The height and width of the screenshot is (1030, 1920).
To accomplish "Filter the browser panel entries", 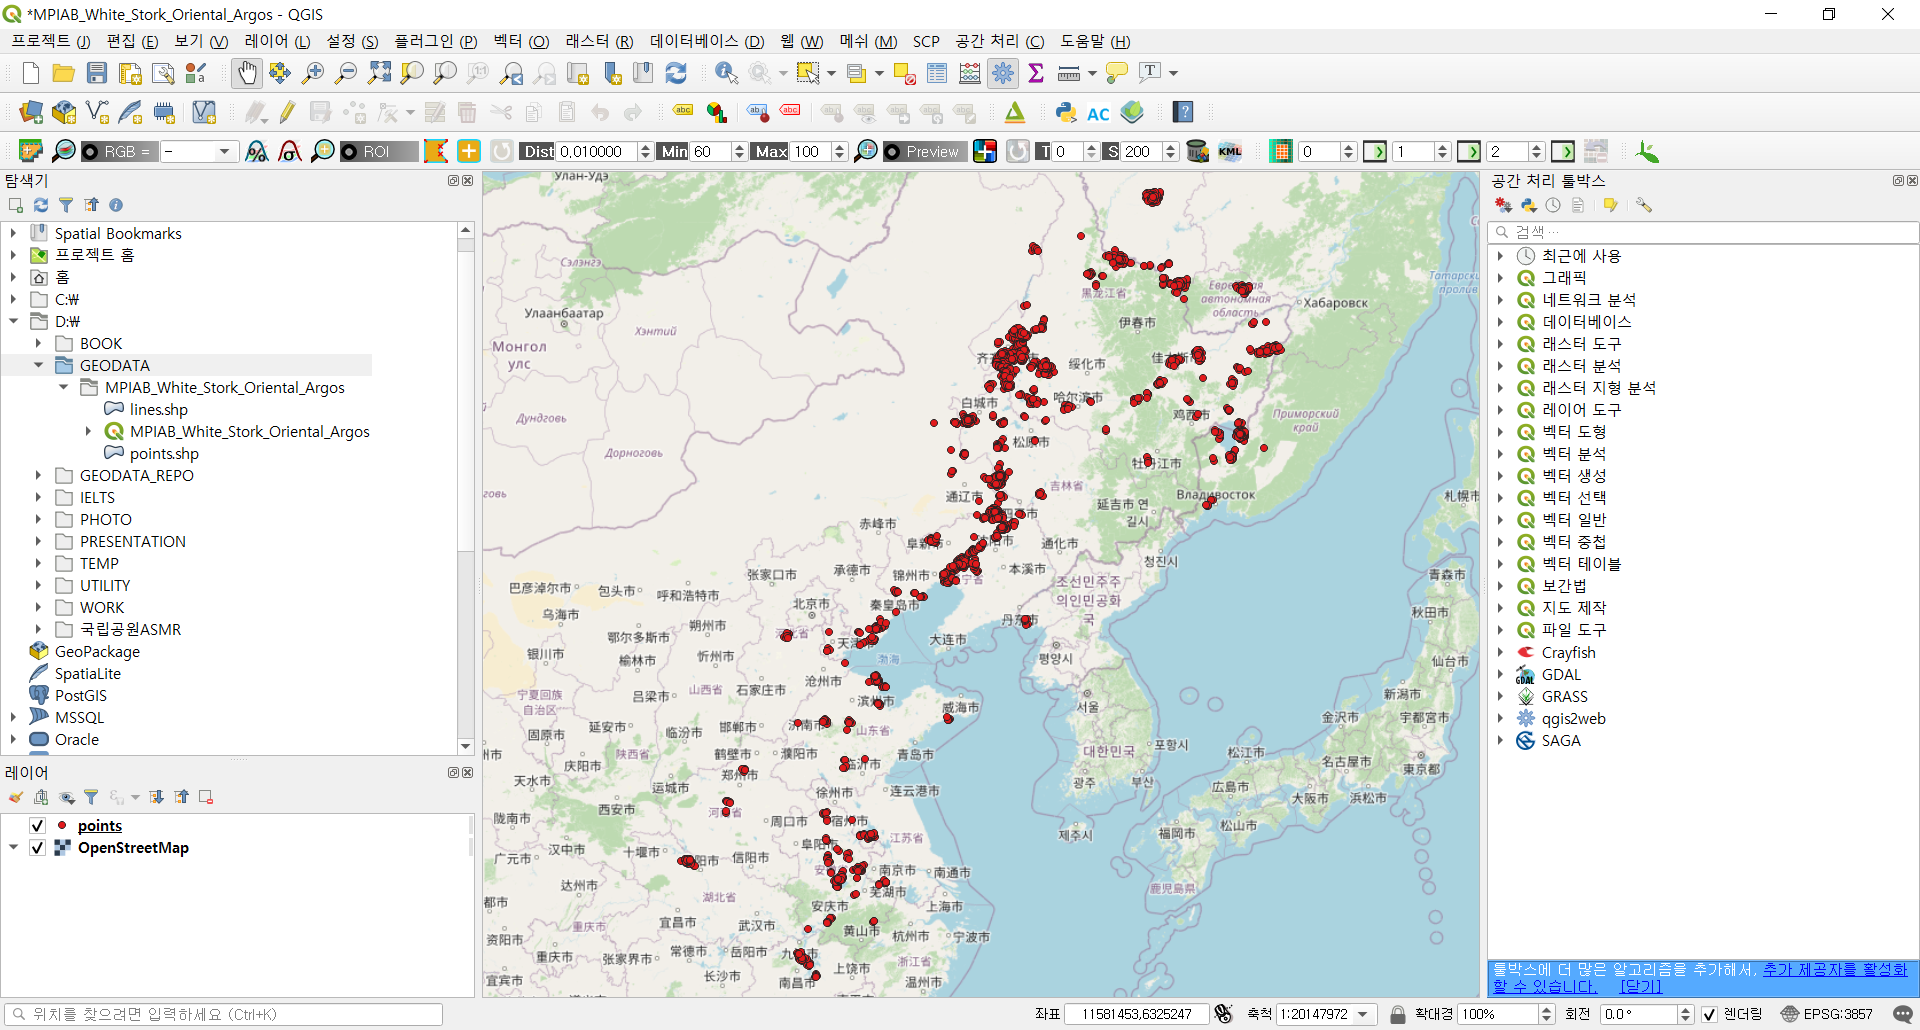I will coord(66,205).
